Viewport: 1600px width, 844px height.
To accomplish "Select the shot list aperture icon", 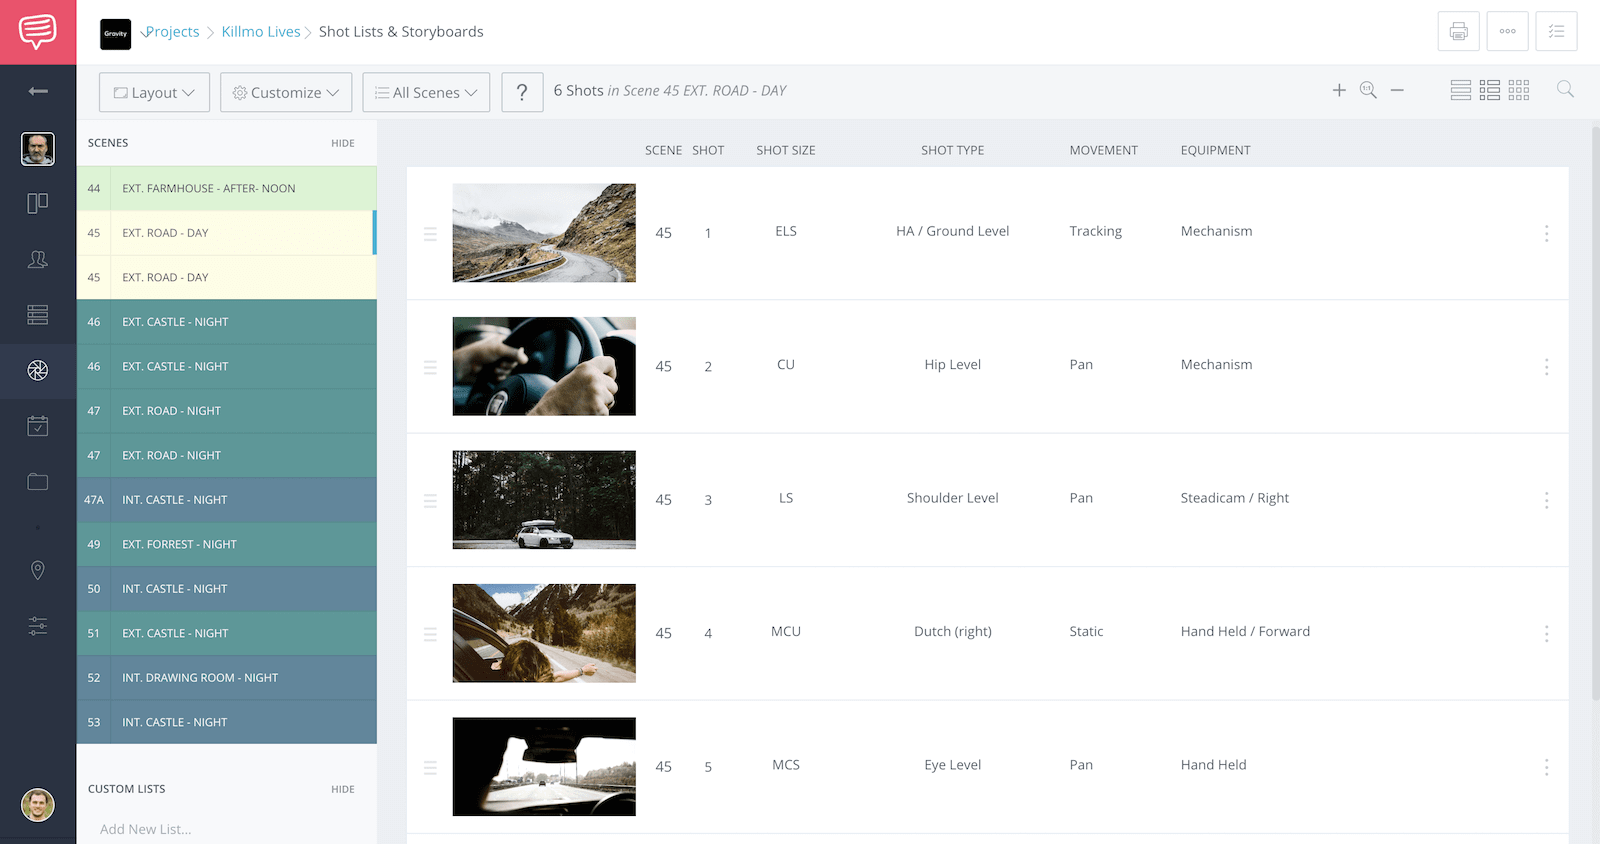I will point(38,371).
